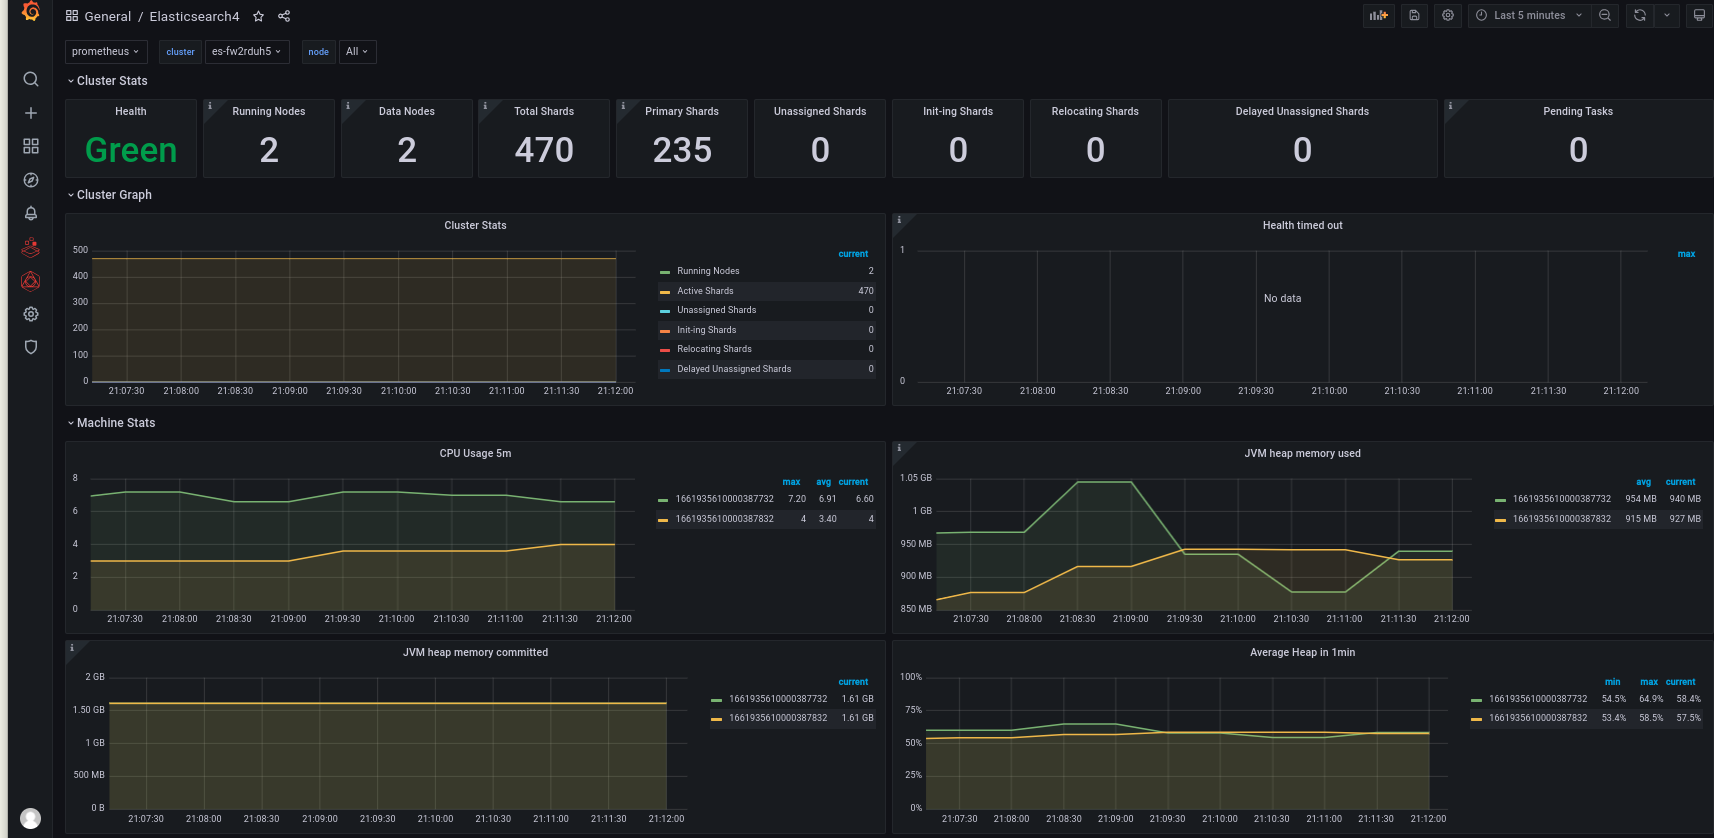Viewport: 1714px width, 838px height.
Task: Refresh the dashboard
Action: 1640,15
